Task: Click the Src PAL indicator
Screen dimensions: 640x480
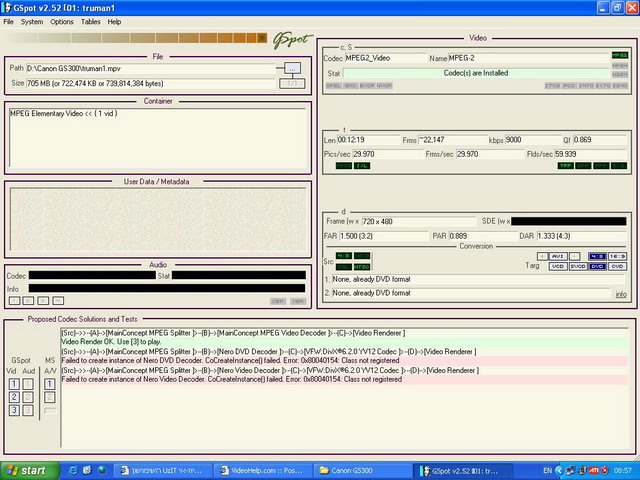Action: point(344,267)
